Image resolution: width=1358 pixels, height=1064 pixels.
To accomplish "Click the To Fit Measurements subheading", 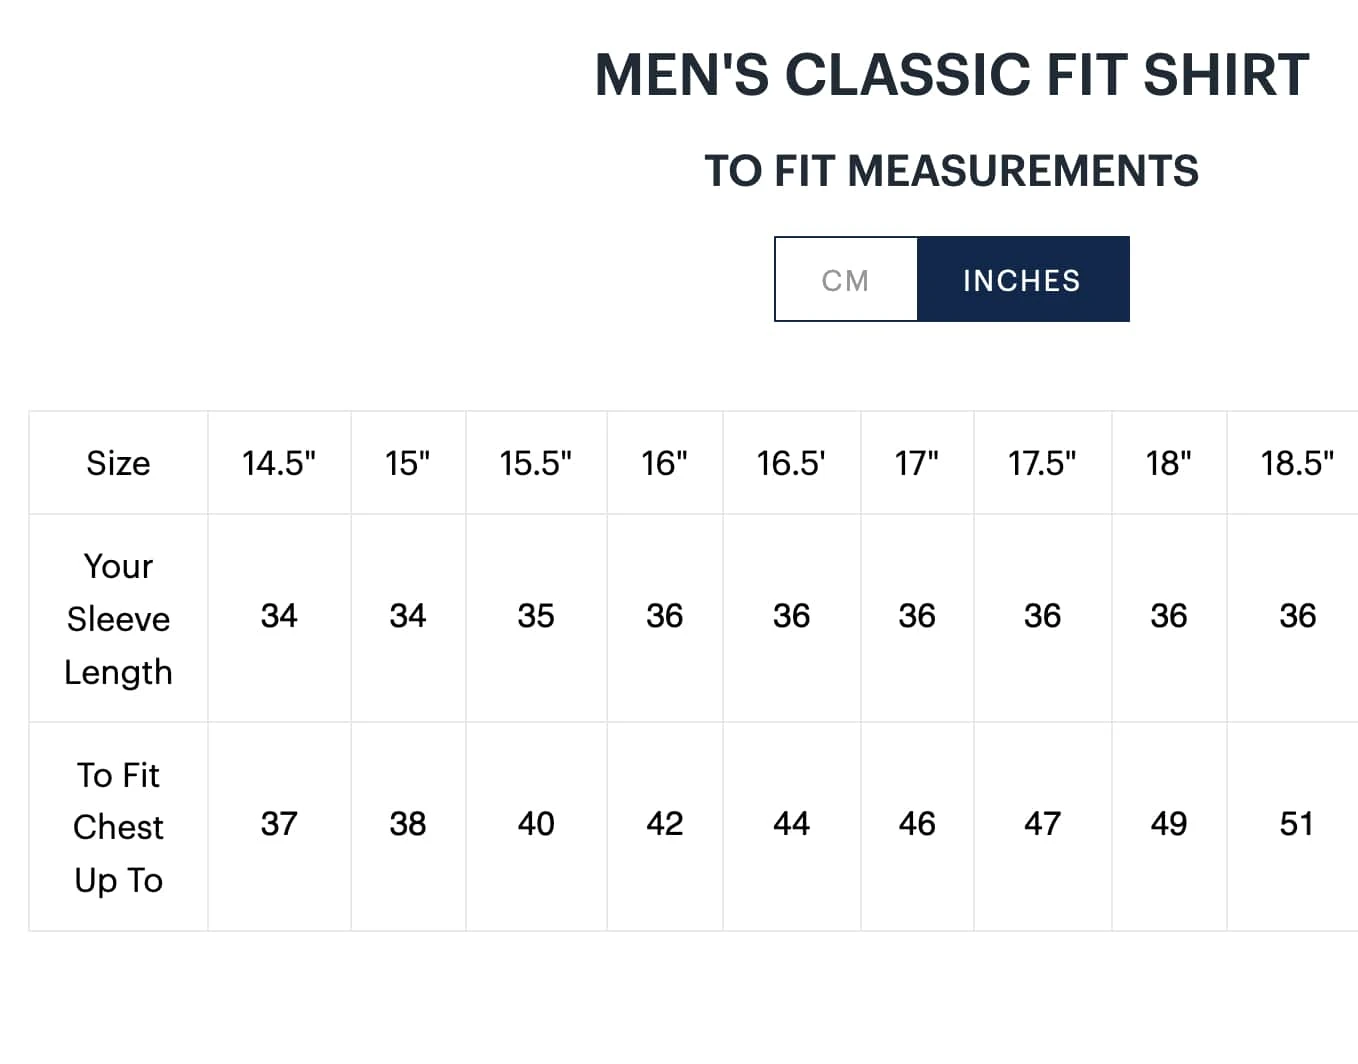I will 951,171.
